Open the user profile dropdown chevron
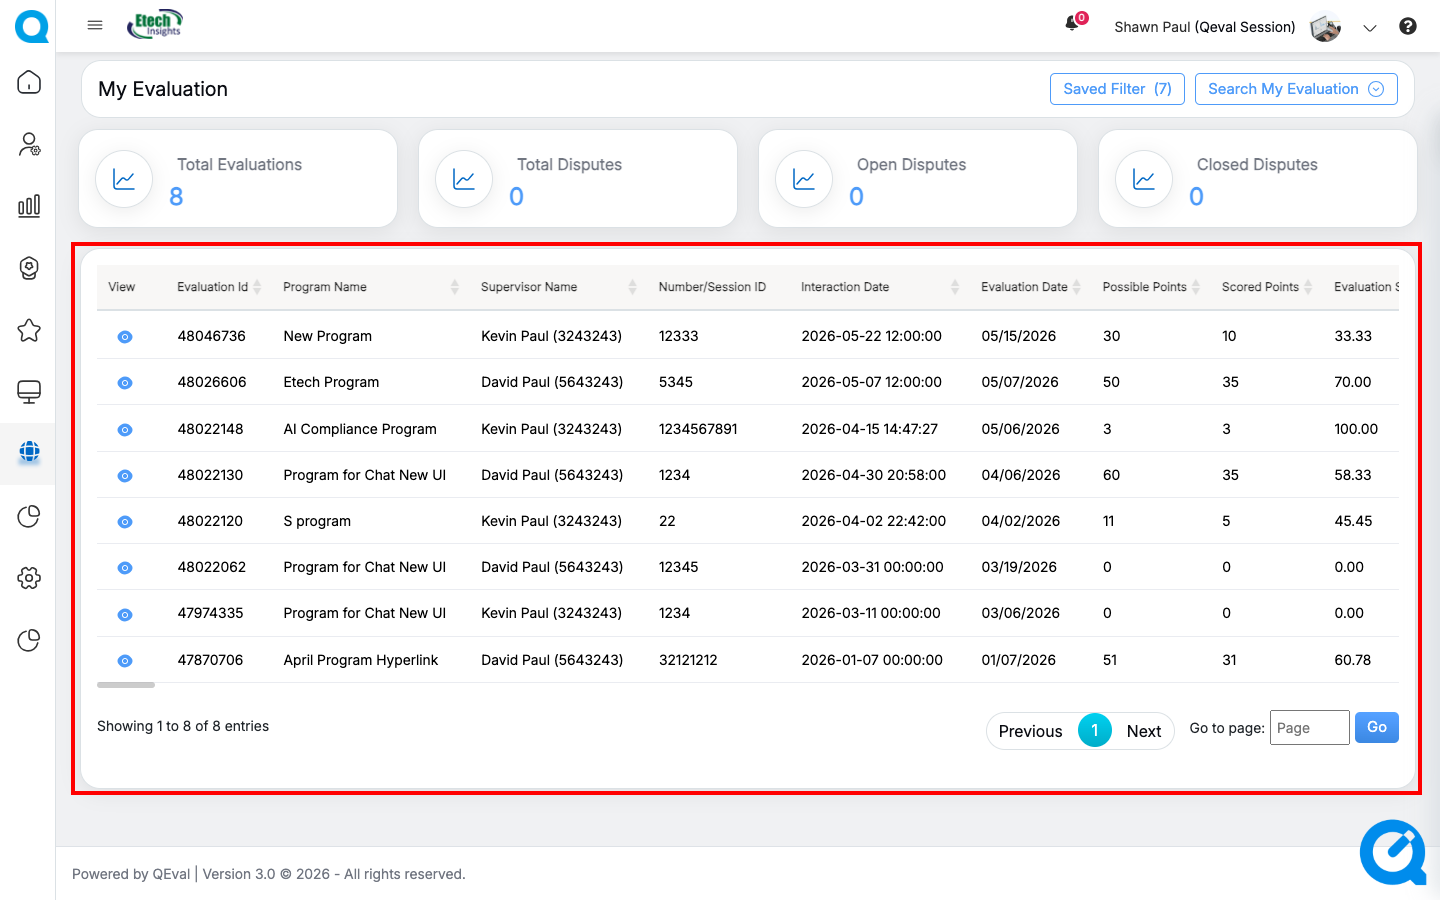1440x900 pixels. pos(1370,28)
